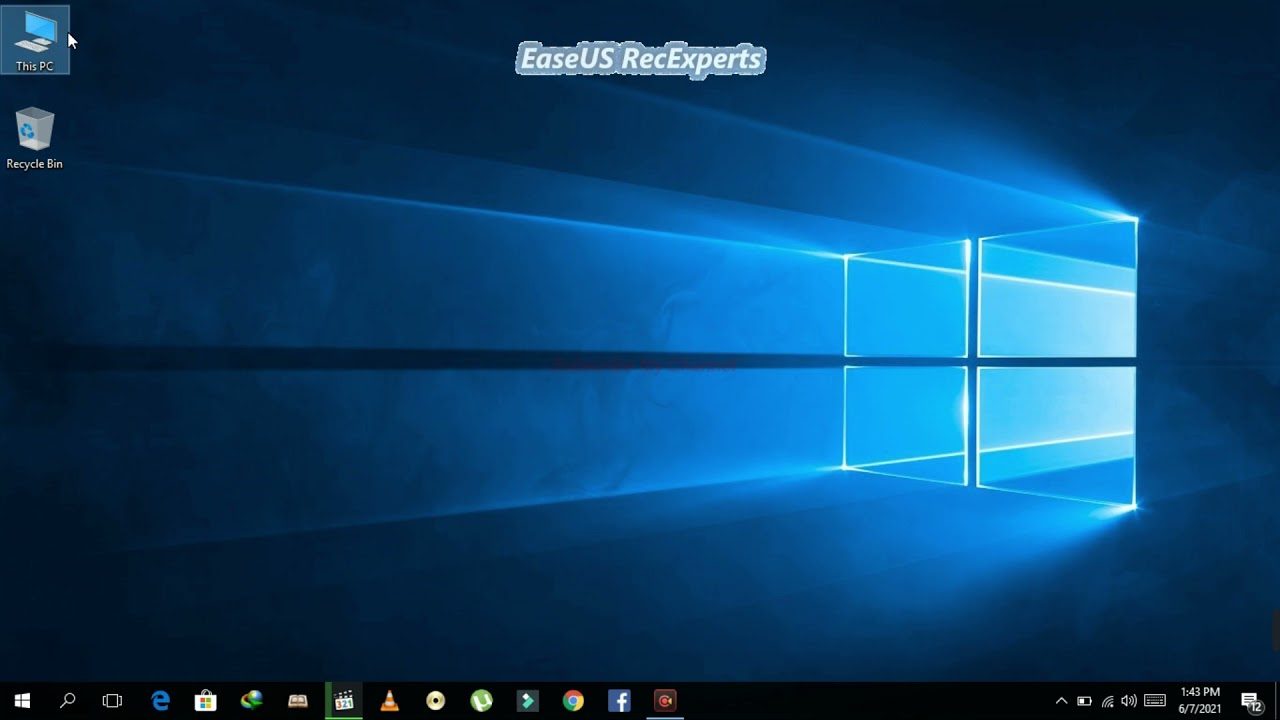
Task: Open the taskbar search magnifier
Action: point(67,701)
